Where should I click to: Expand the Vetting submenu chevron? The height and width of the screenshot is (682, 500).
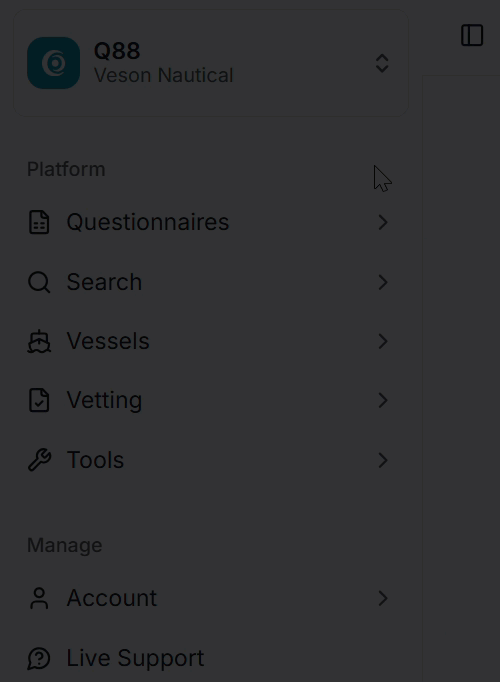pos(383,401)
